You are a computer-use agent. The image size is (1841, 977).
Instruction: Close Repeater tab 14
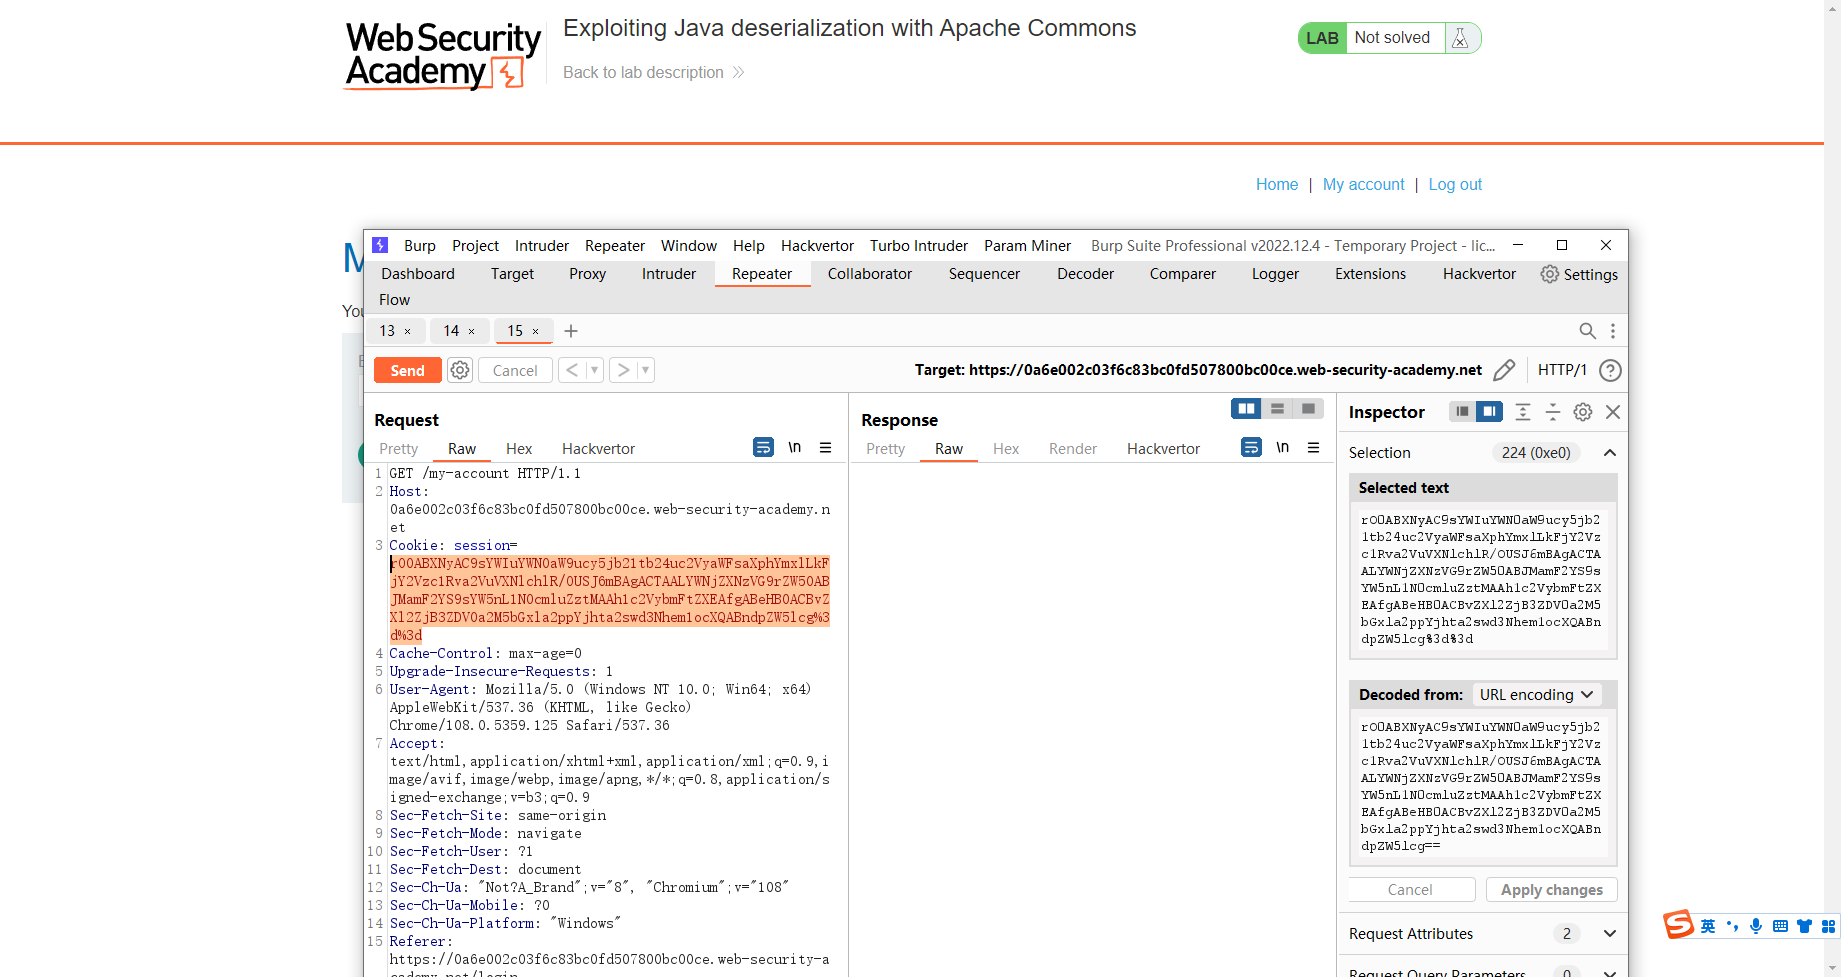(x=471, y=331)
